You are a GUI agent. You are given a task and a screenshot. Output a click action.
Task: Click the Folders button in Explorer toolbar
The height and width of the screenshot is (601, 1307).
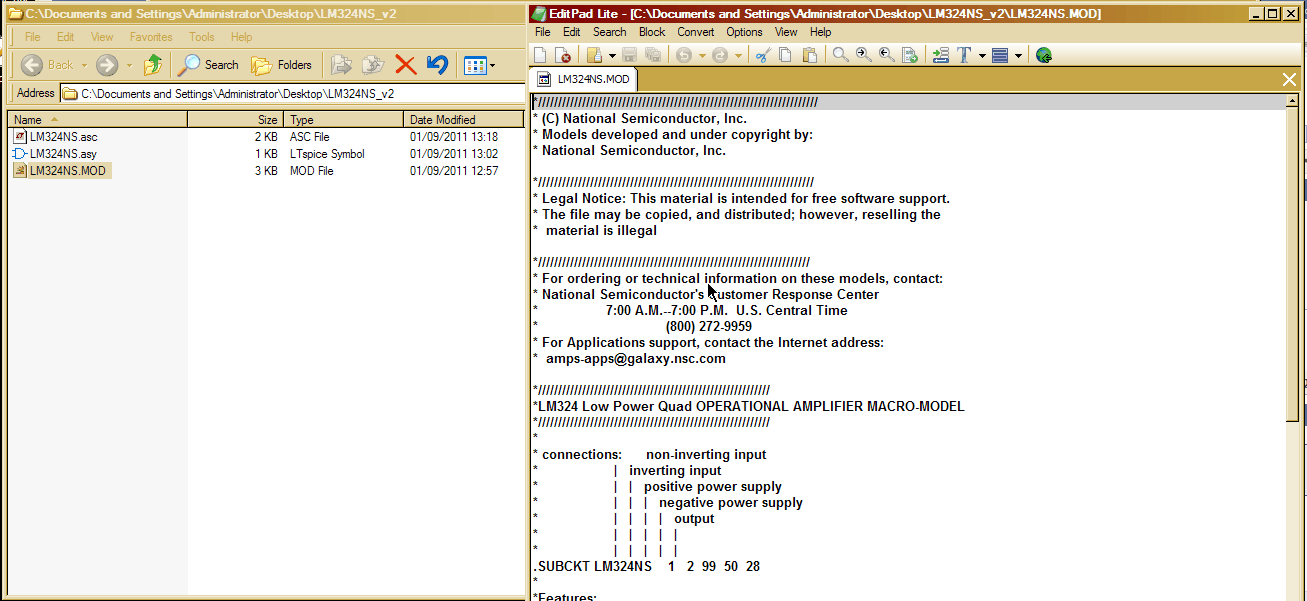pos(281,65)
